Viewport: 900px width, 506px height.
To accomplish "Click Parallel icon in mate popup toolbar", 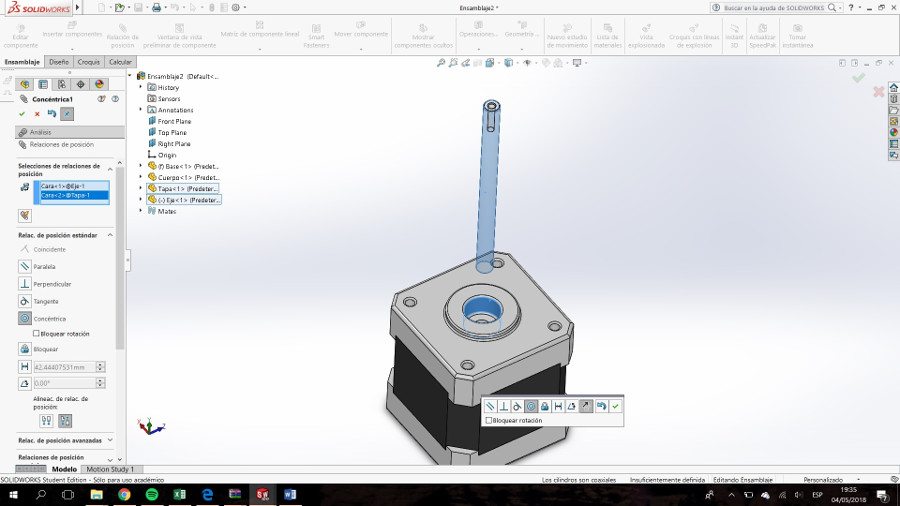I will coord(490,406).
